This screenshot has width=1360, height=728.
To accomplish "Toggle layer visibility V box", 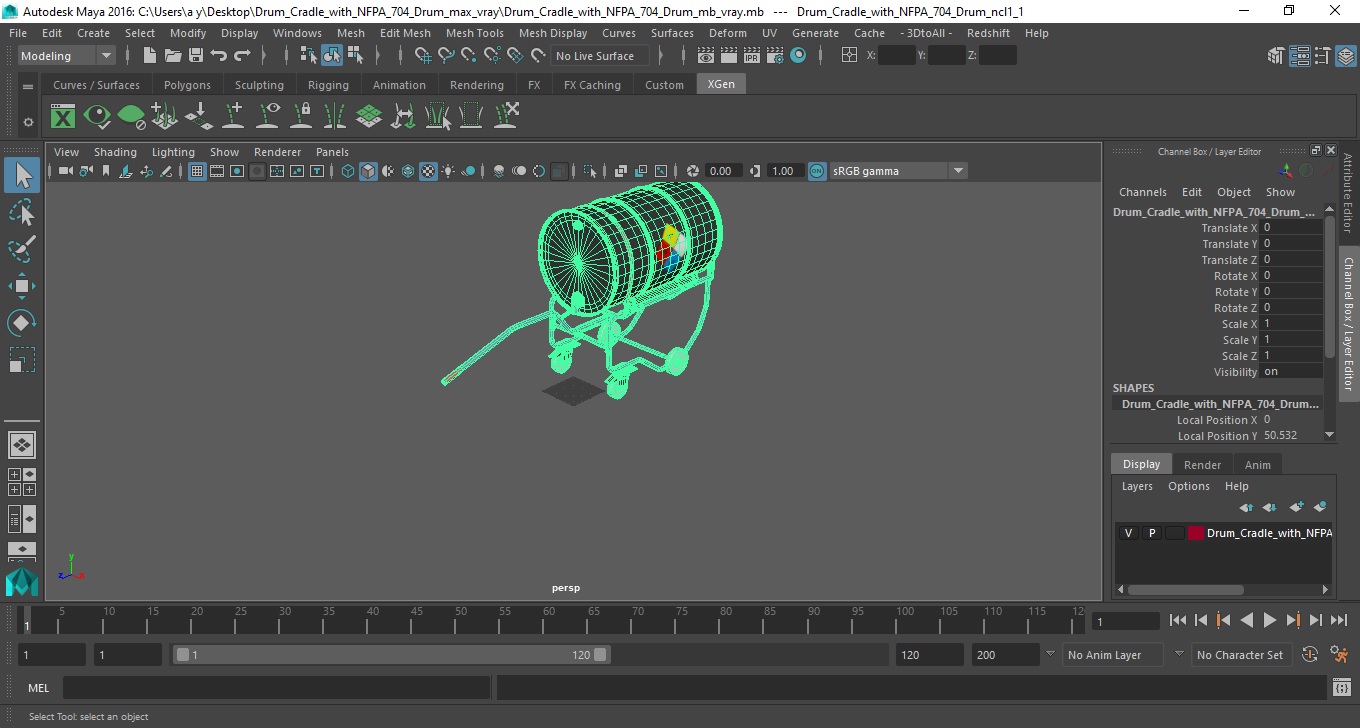I will tap(1129, 533).
